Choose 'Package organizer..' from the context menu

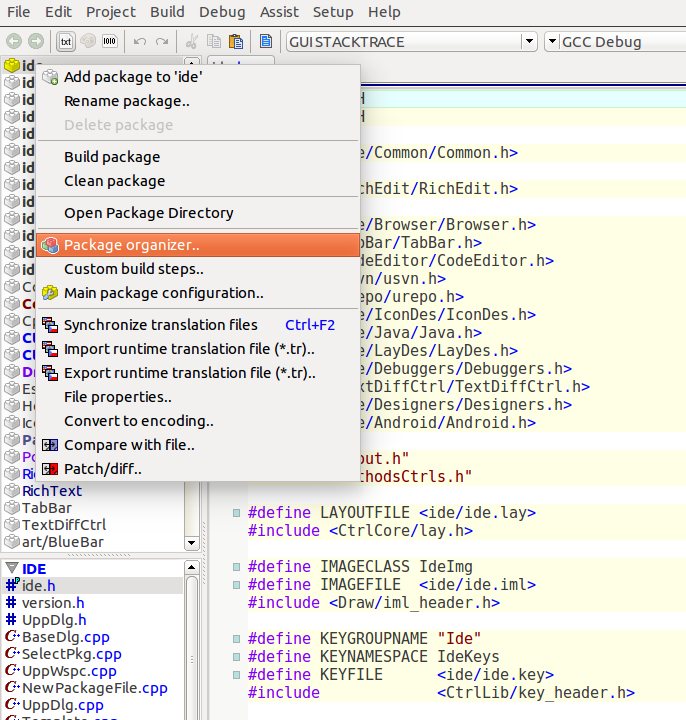[131, 245]
